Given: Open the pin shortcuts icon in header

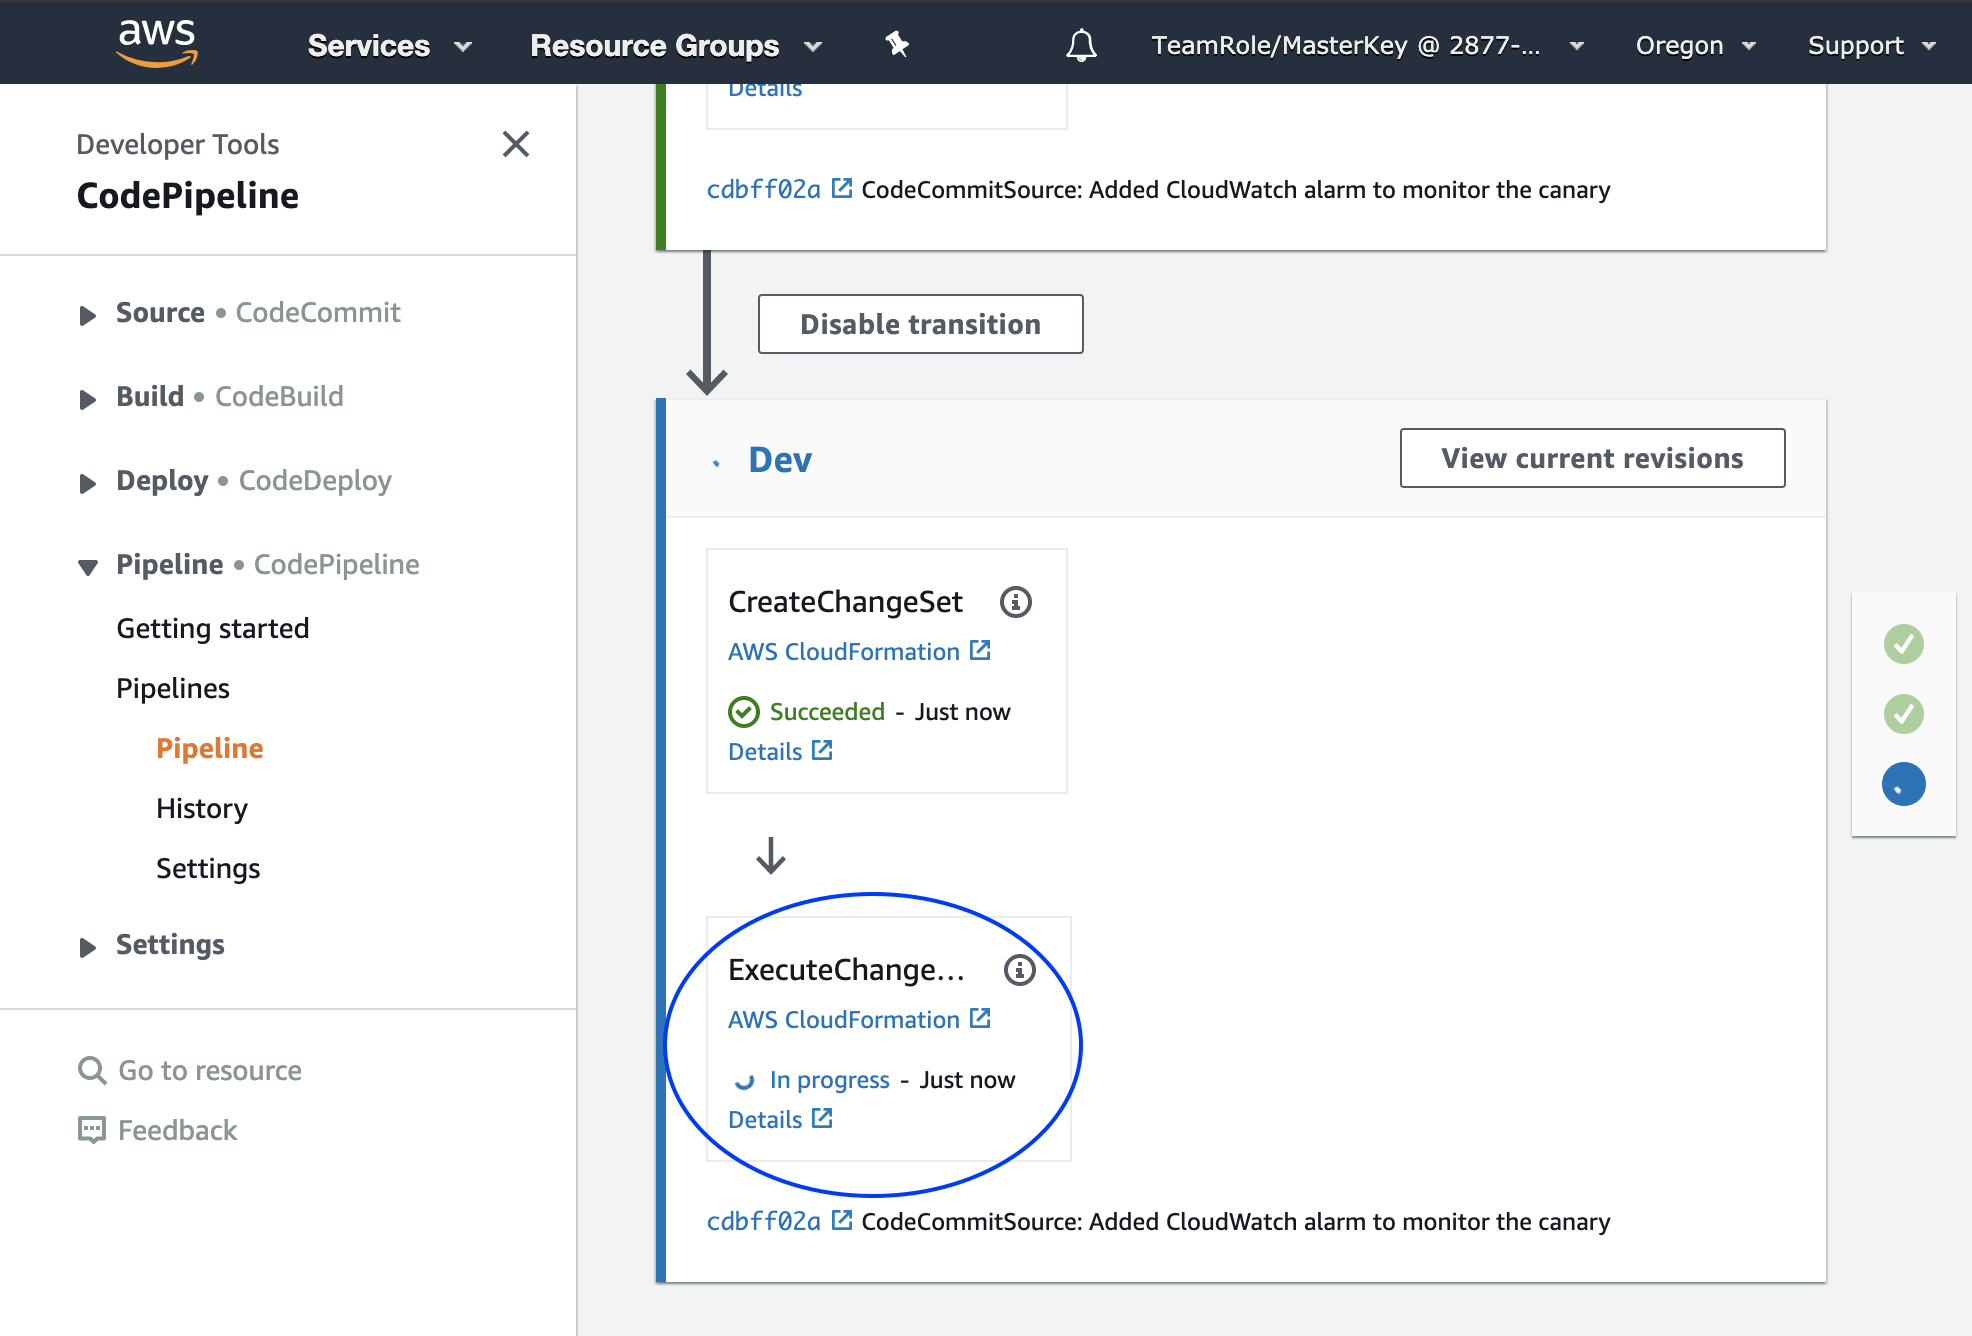Looking at the screenshot, I should tap(897, 44).
